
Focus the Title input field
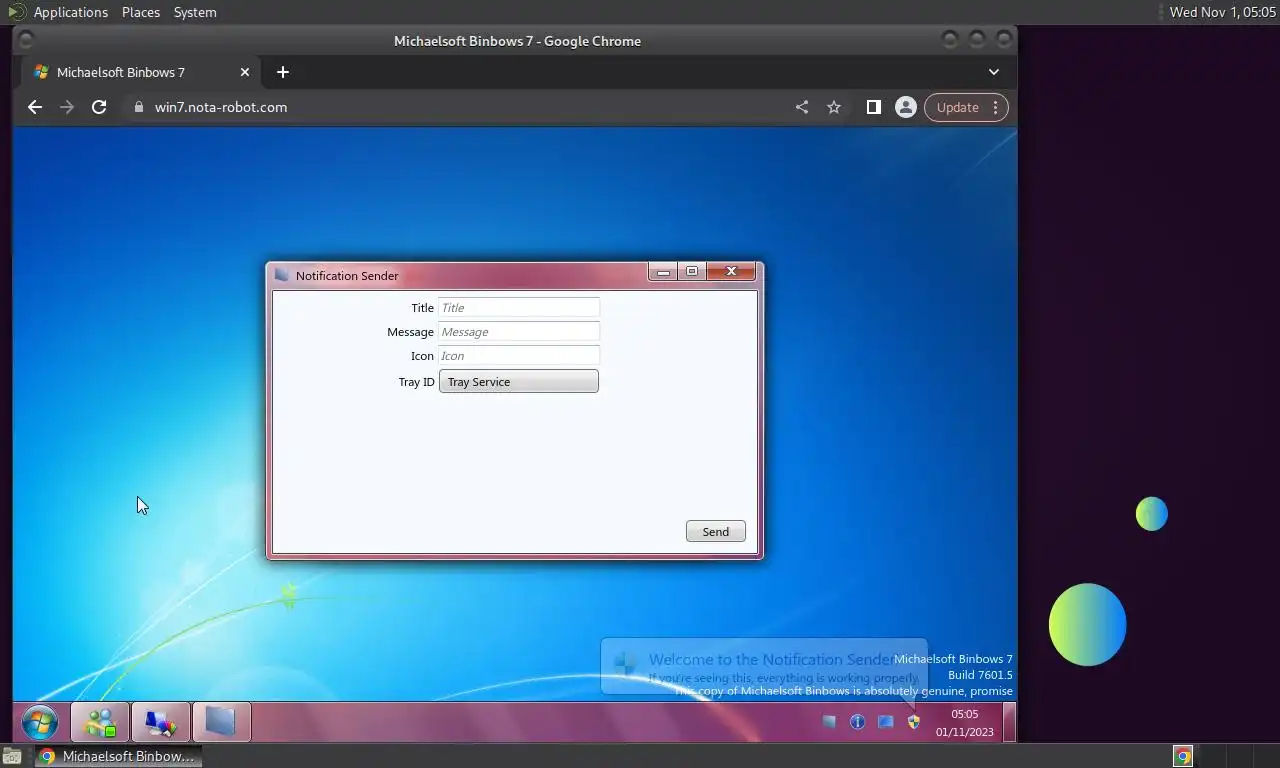pos(519,308)
